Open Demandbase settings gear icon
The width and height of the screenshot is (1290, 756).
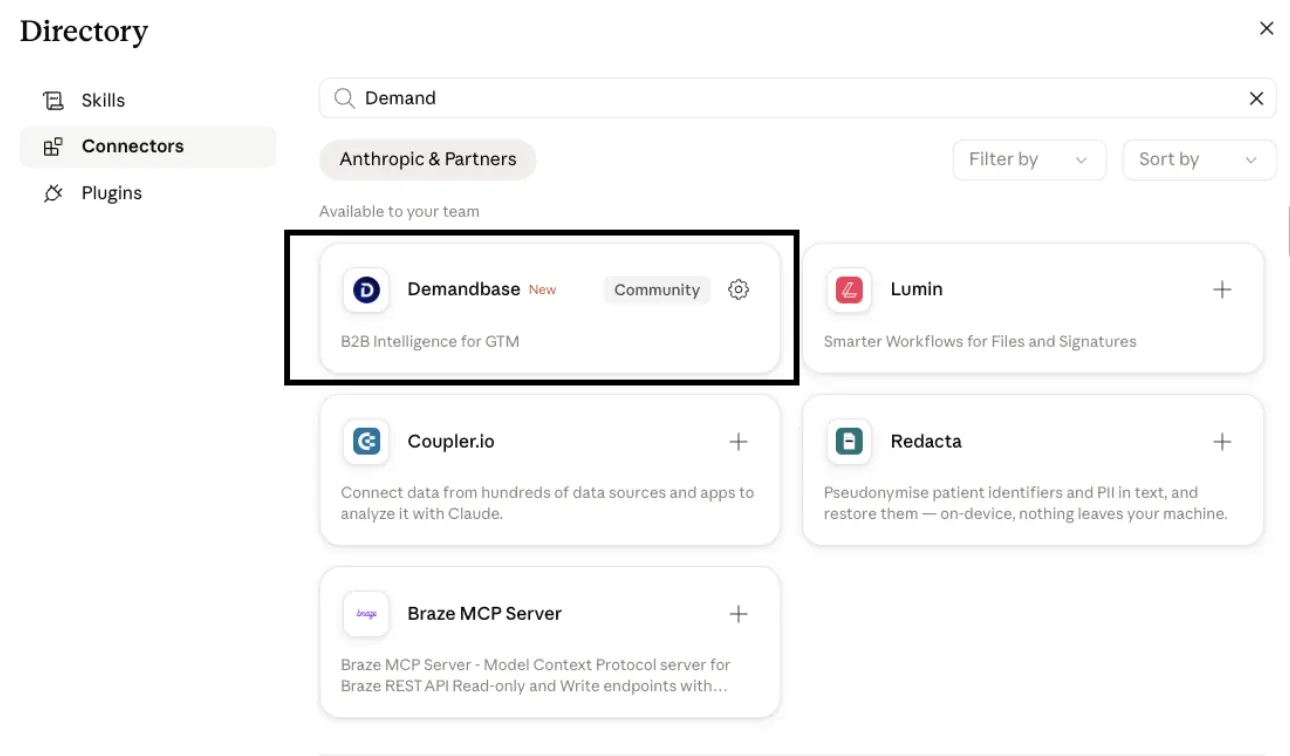pyautogui.click(x=738, y=290)
